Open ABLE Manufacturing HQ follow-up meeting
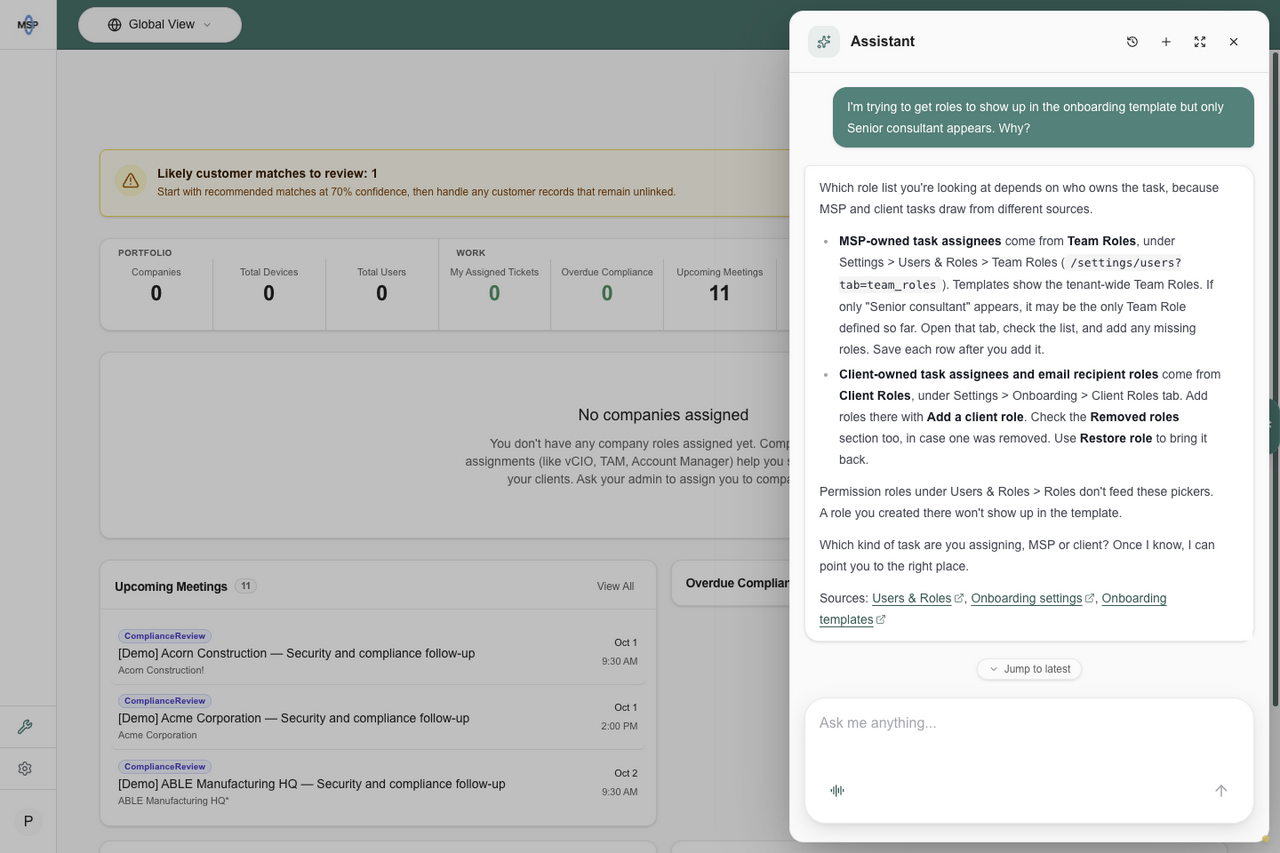 tap(378, 783)
